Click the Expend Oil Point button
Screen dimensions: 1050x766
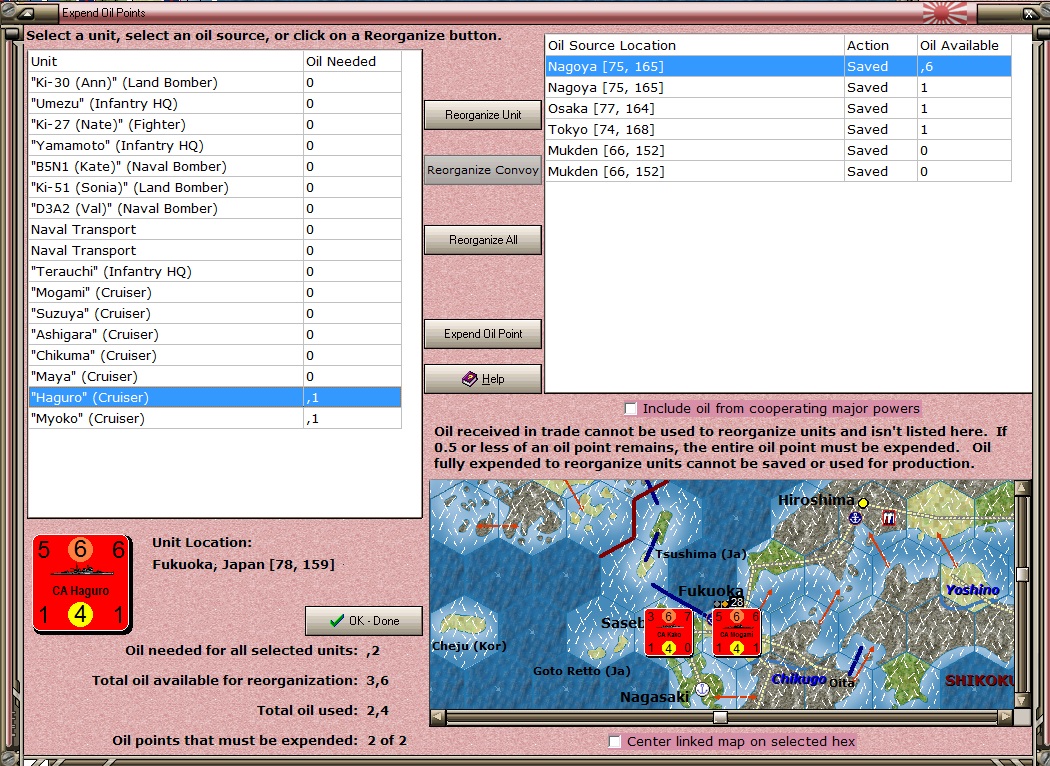[483, 333]
